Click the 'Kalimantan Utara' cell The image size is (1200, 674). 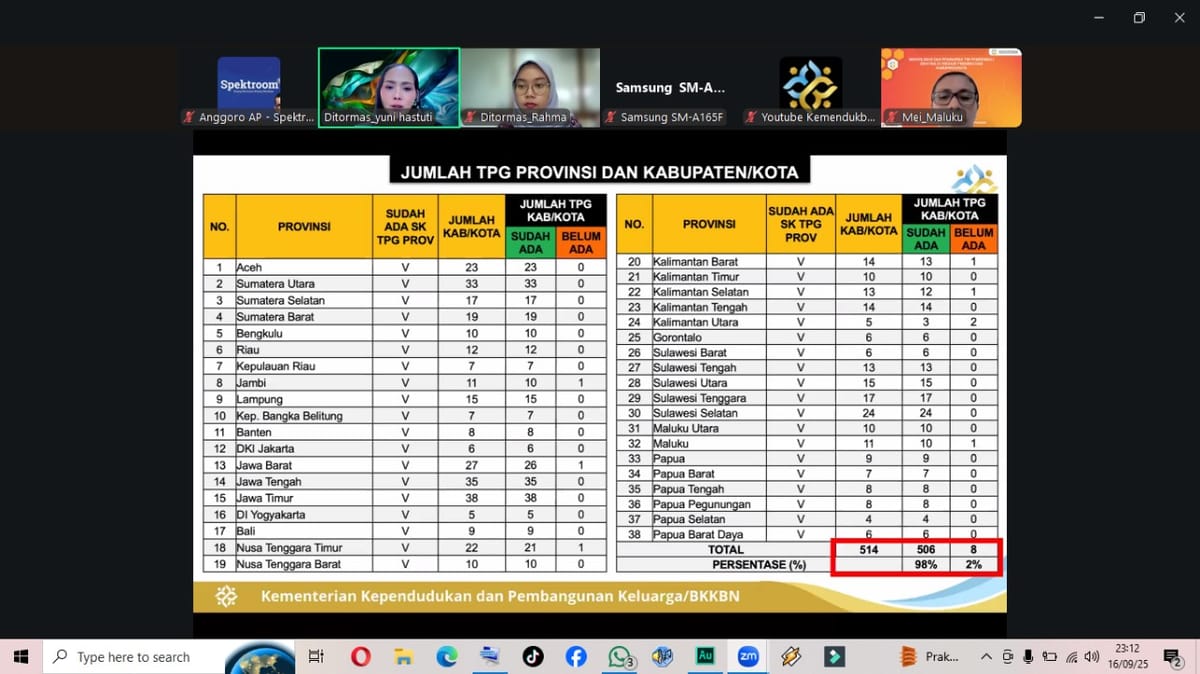coord(709,322)
